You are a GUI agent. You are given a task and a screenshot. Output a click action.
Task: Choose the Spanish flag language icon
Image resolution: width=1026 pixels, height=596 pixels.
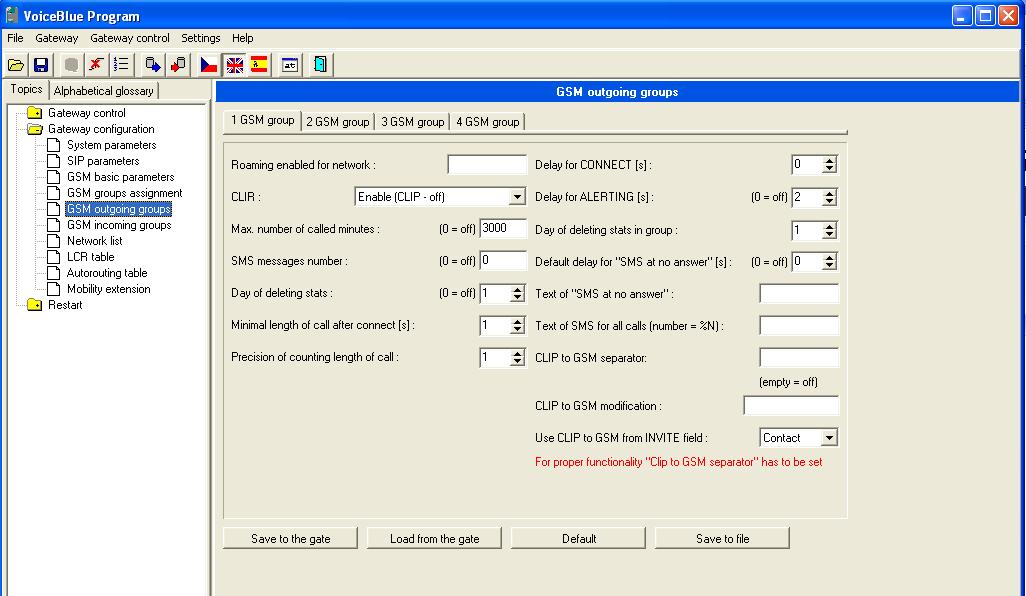[x=259, y=65]
